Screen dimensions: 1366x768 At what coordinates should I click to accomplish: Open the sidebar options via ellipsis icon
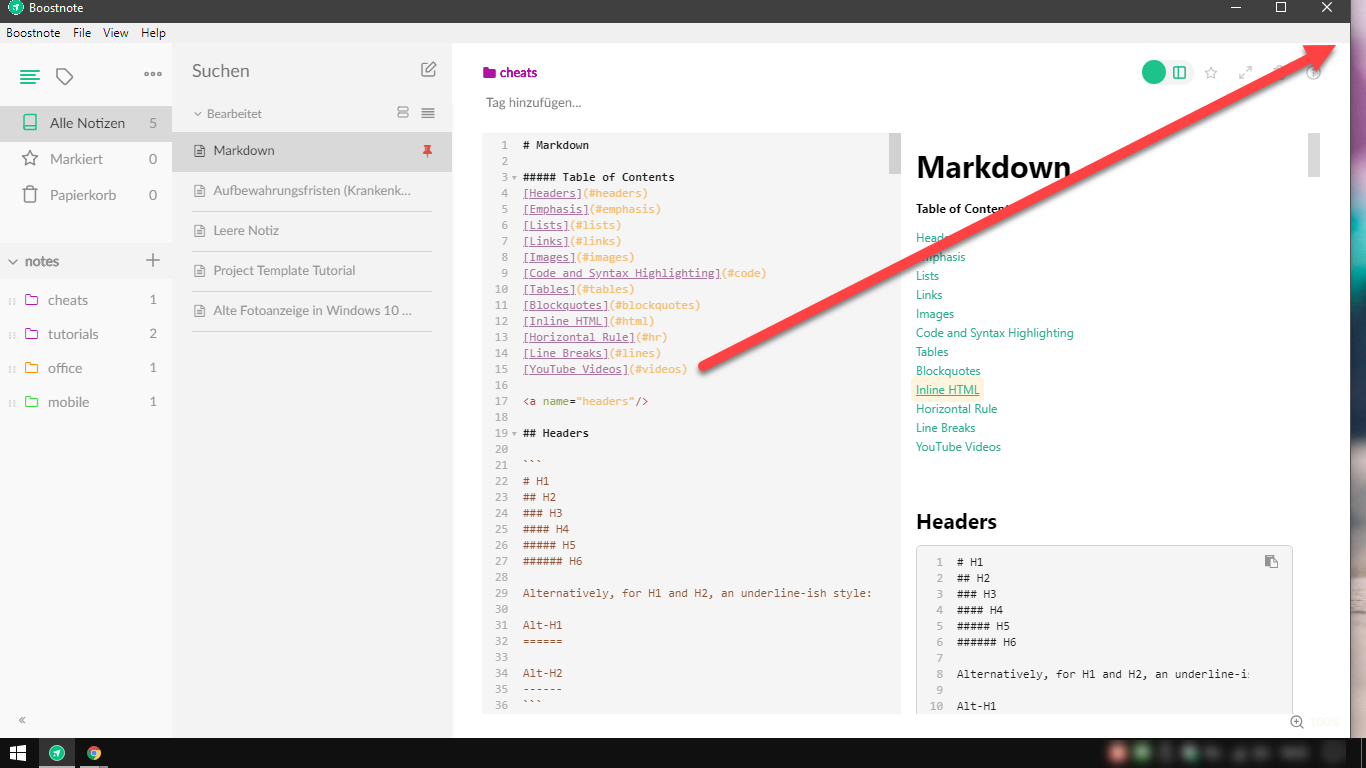(152, 73)
